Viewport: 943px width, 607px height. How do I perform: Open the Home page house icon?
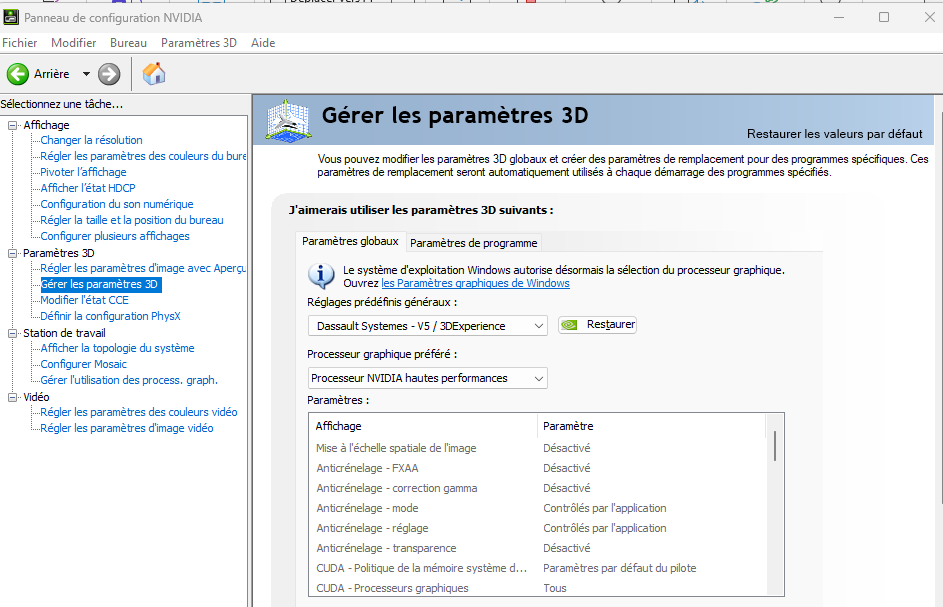[x=154, y=74]
